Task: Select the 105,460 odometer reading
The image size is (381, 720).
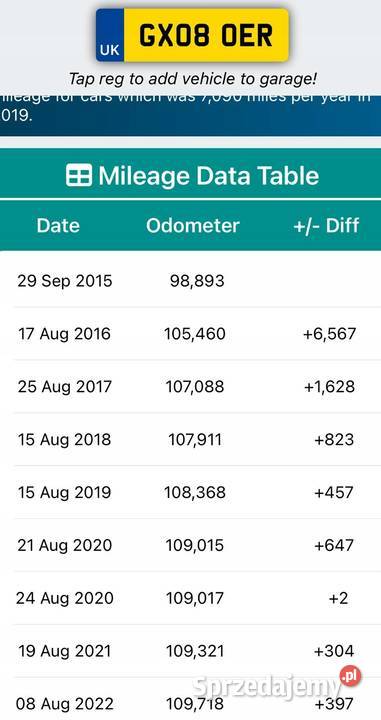Action: tap(195, 334)
